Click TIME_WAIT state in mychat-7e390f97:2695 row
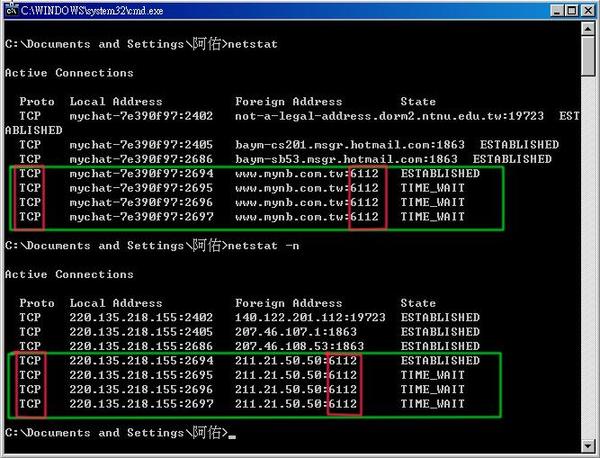This screenshot has height=458, width=600. (x=433, y=188)
